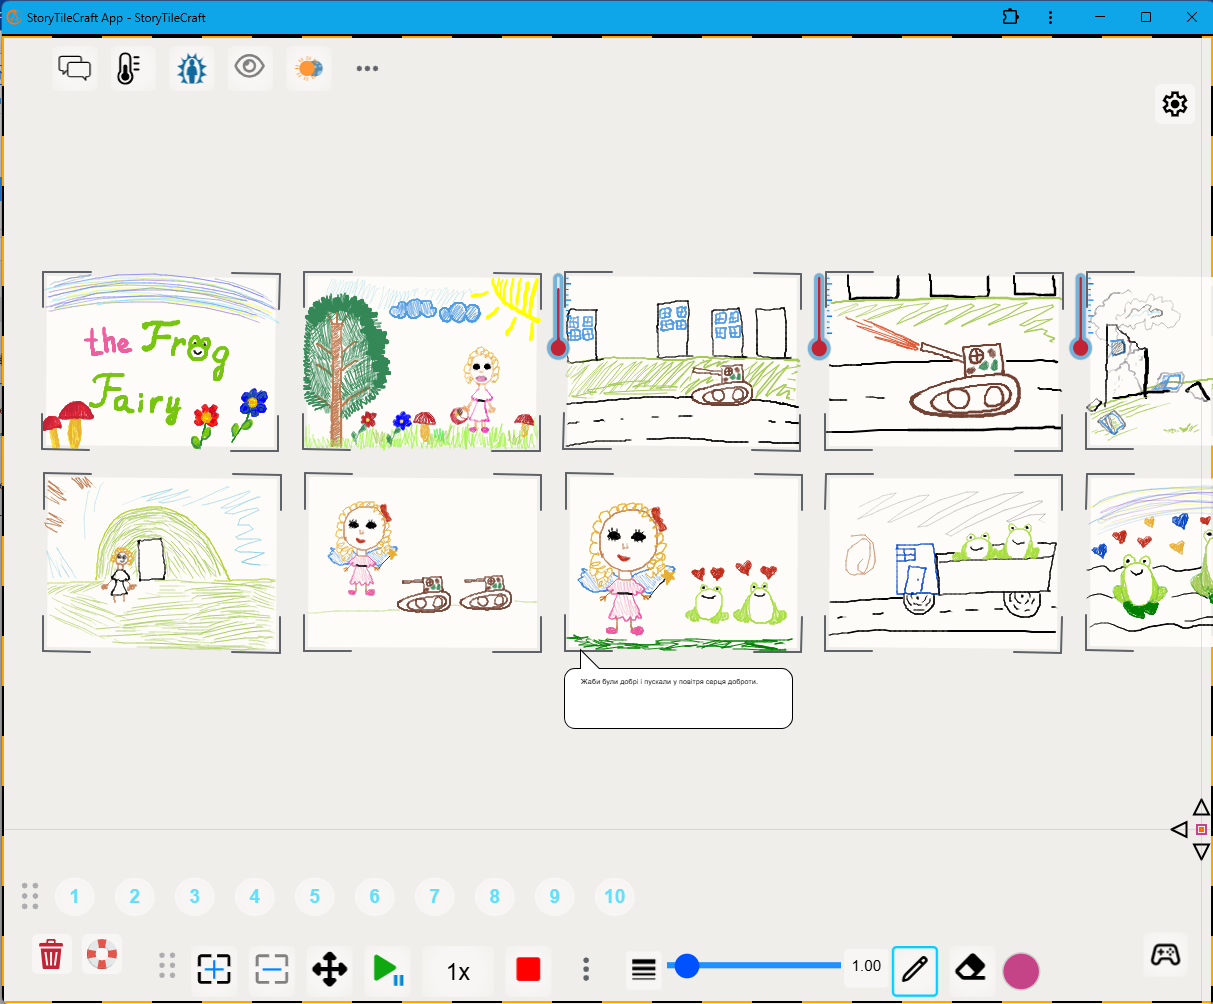The height and width of the screenshot is (1004, 1213).
Task: Toggle the eye visibility icon
Action: 250,68
